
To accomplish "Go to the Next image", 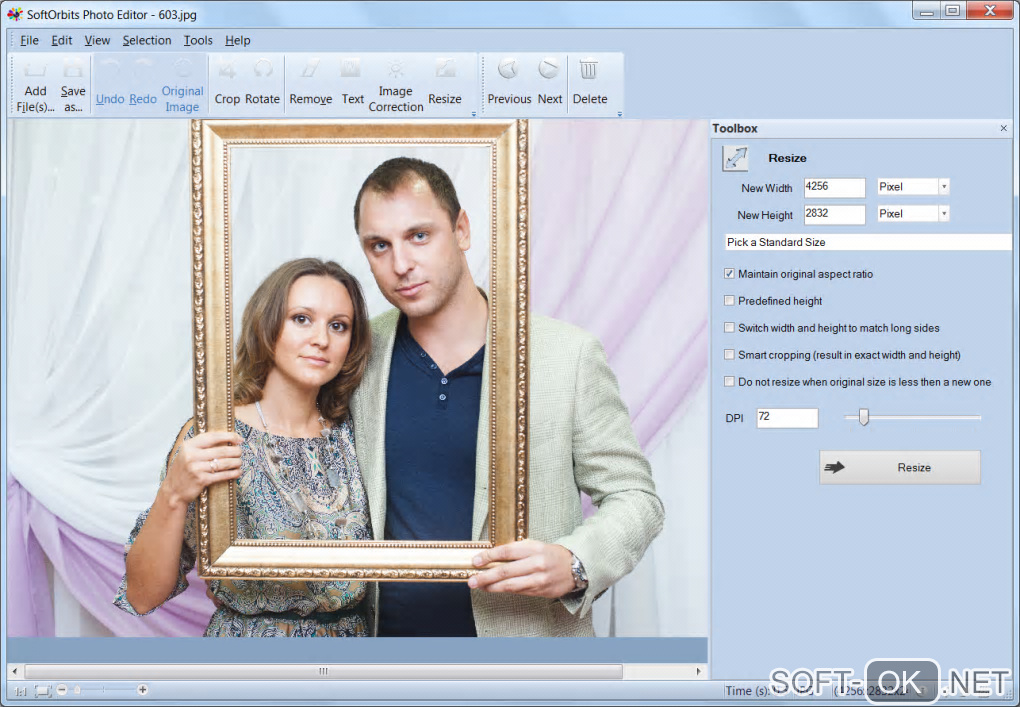I will click(x=550, y=86).
